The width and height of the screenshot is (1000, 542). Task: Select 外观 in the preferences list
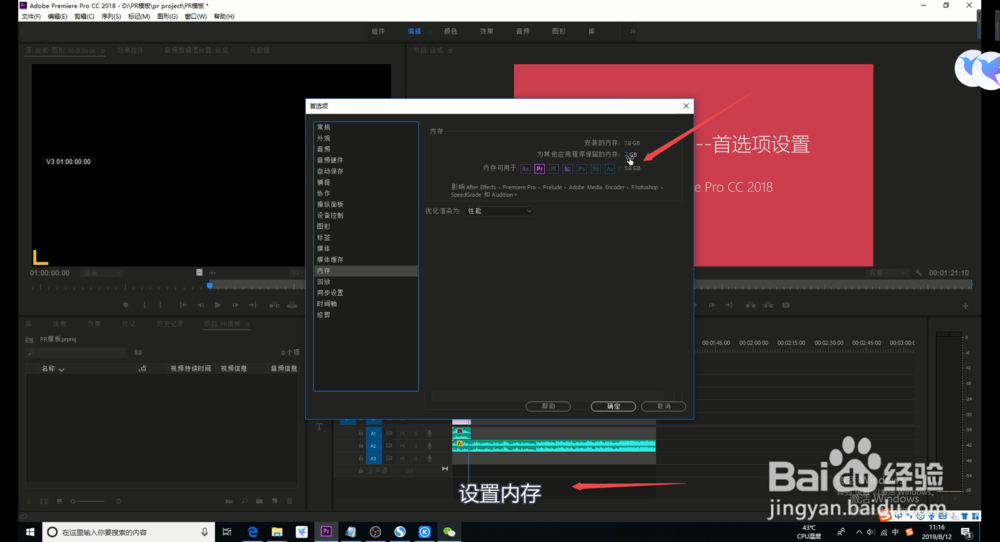coord(324,138)
